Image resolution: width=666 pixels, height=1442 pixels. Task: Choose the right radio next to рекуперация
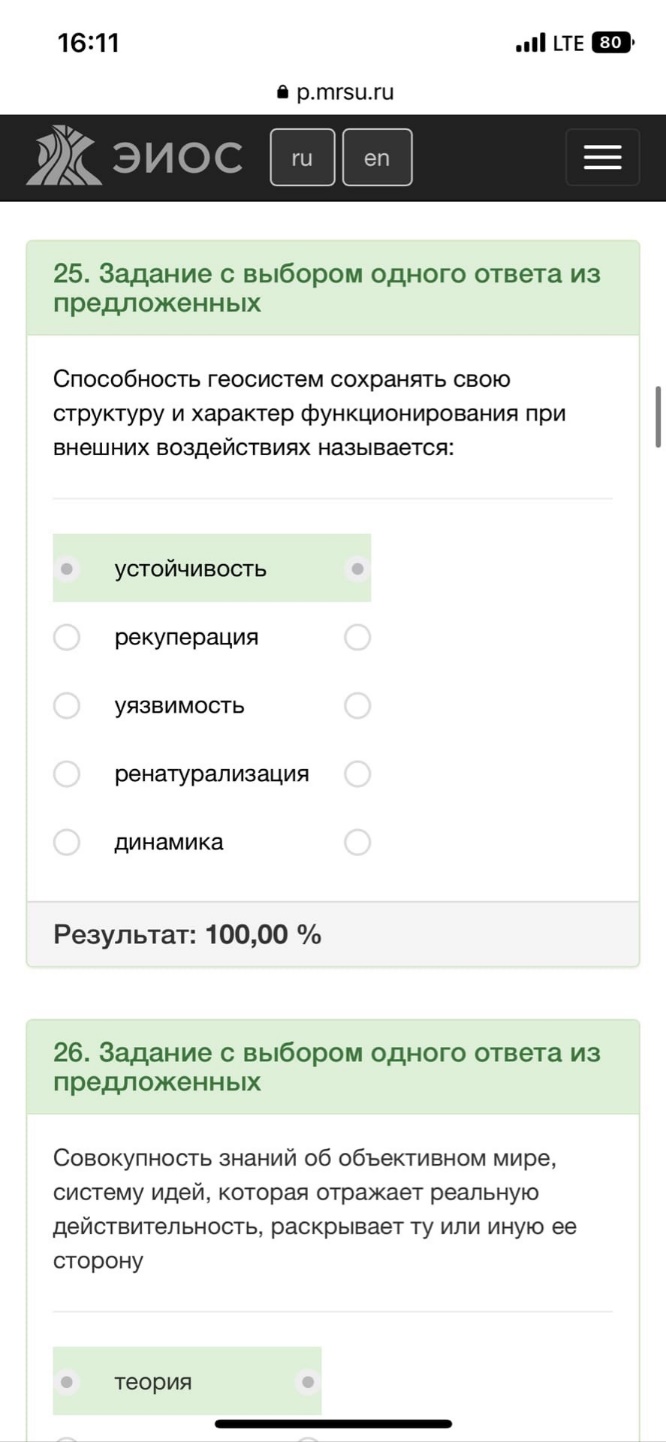click(x=357, y=637)
